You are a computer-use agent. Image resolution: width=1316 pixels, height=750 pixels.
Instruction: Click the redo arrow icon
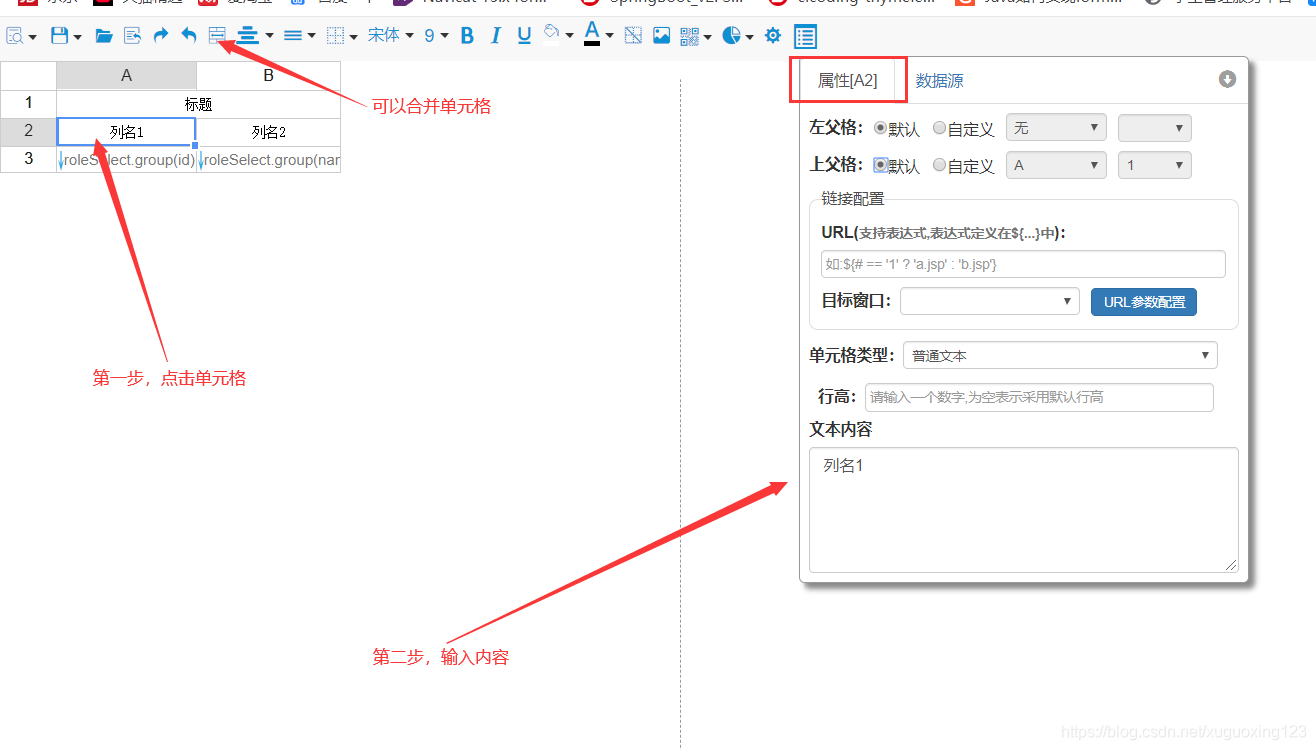click(x=160, y=36)
